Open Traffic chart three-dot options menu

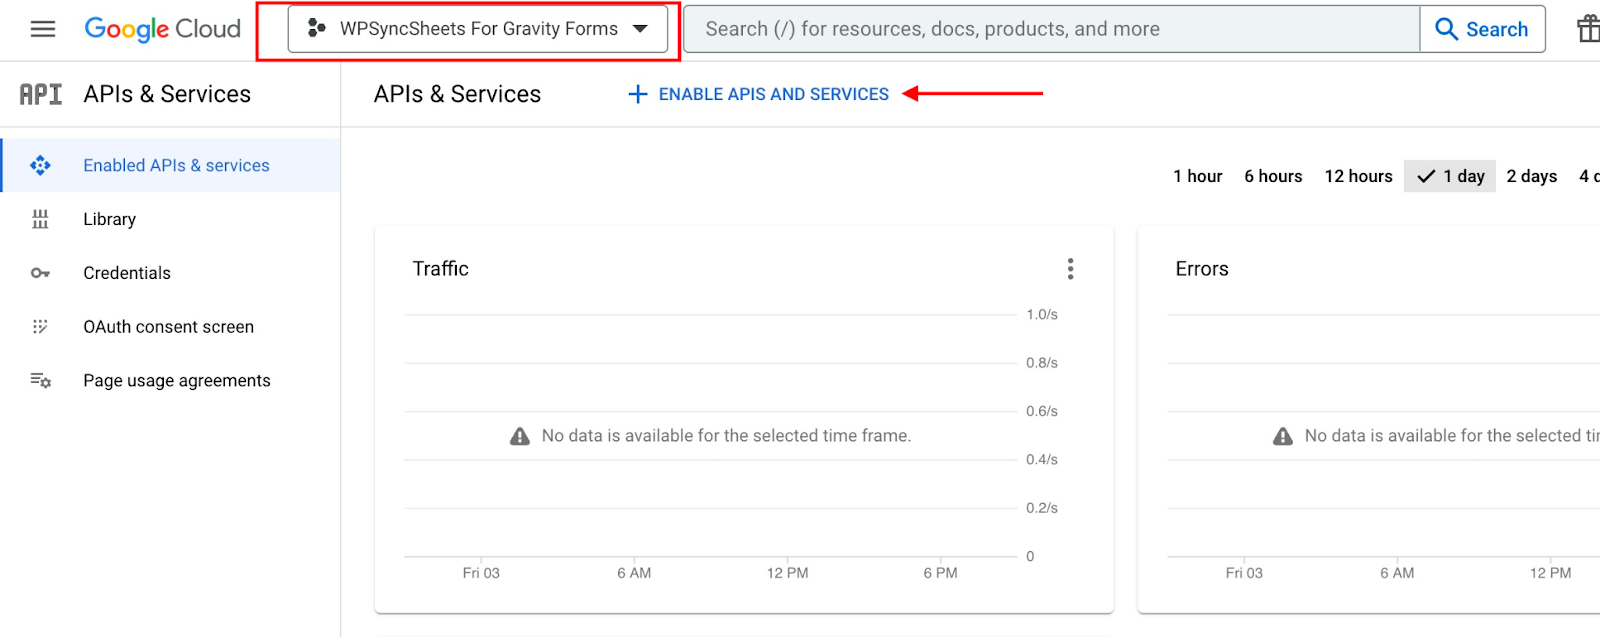pyautogui.click(x=1070, y=269)
